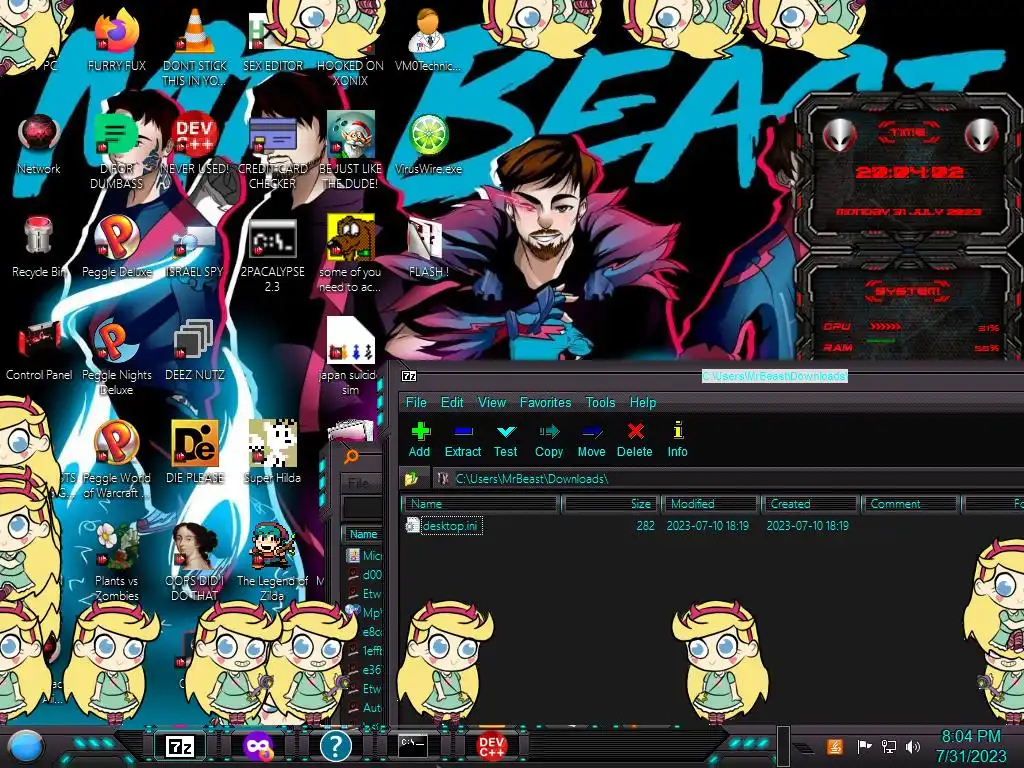Select the VM0Technic desktop icon

tap(428, 41)
